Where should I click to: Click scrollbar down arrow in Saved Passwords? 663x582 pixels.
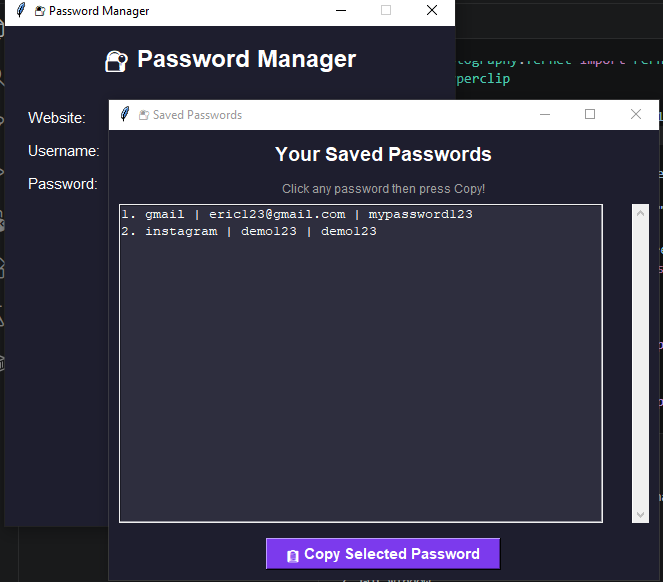[x=640, y=514]
